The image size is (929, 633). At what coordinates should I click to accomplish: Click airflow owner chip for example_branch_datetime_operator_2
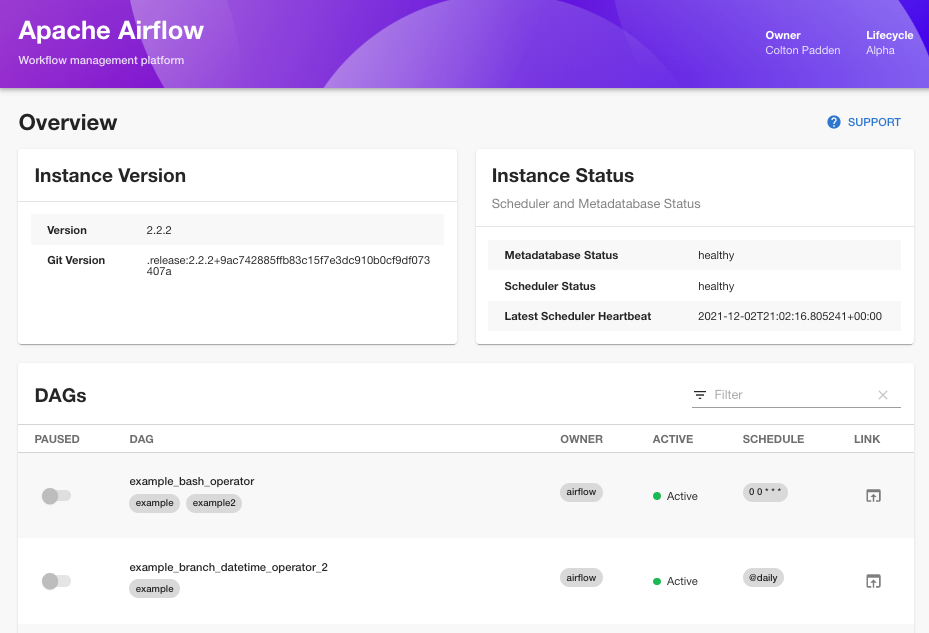(581, 578)
